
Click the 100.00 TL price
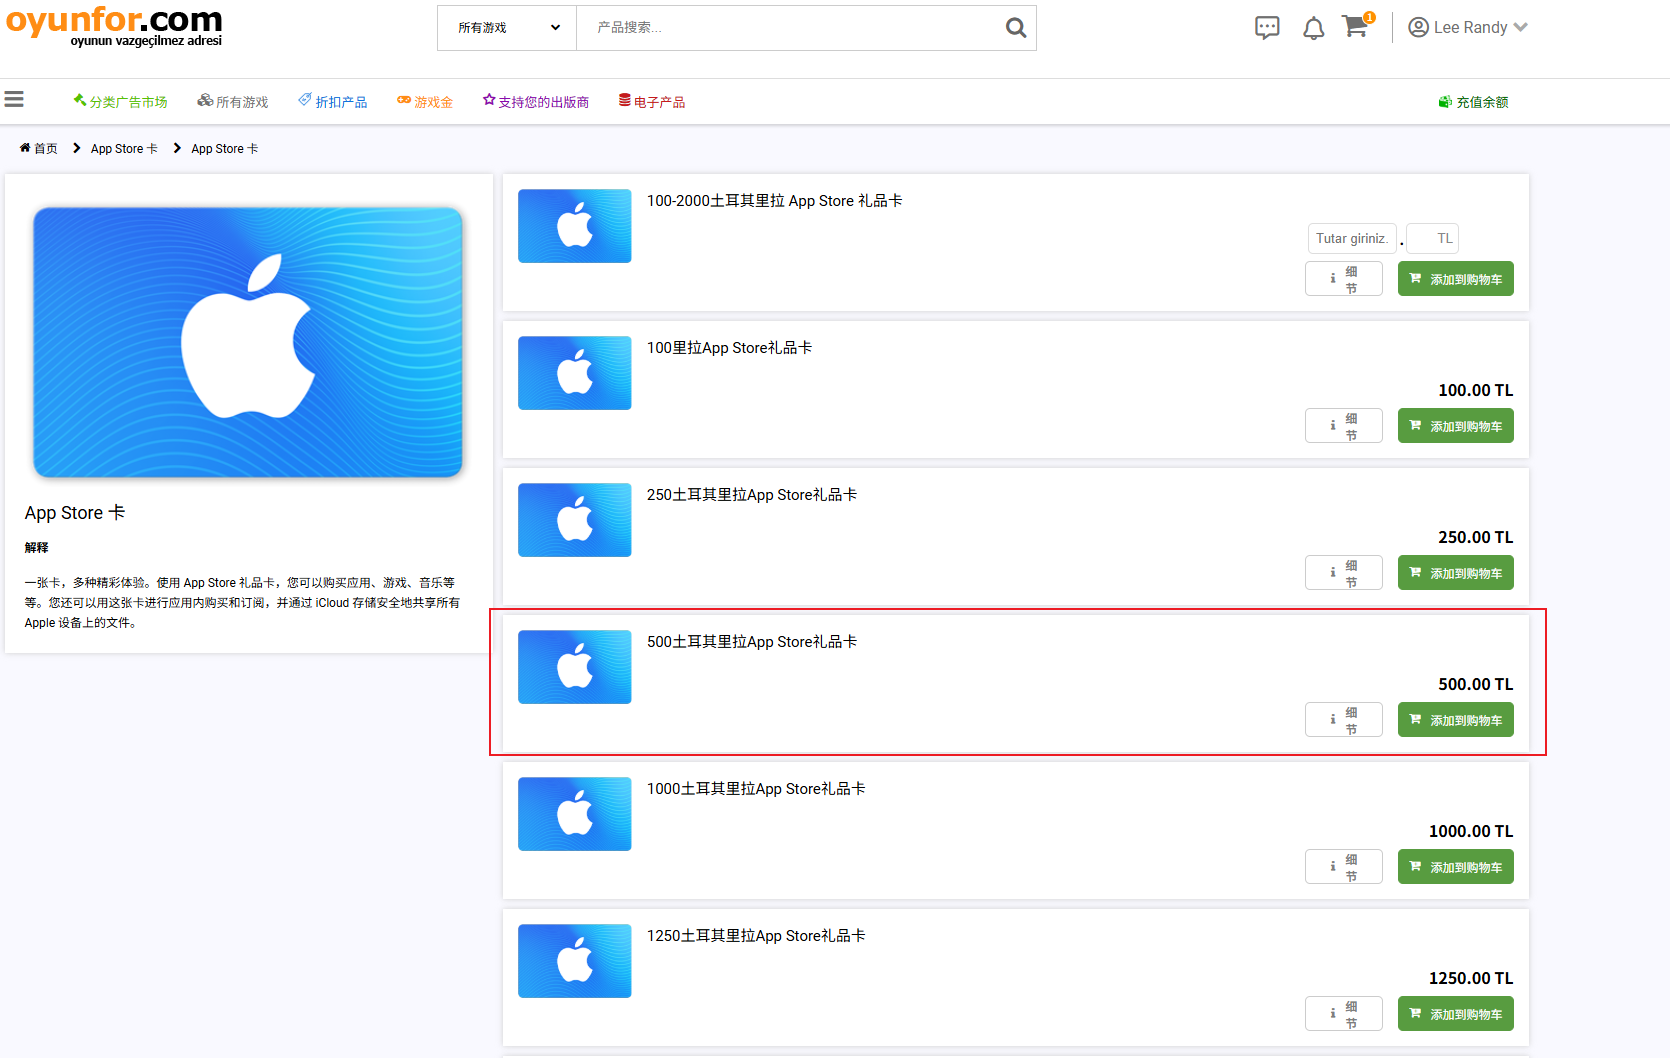pos(1476,390)
